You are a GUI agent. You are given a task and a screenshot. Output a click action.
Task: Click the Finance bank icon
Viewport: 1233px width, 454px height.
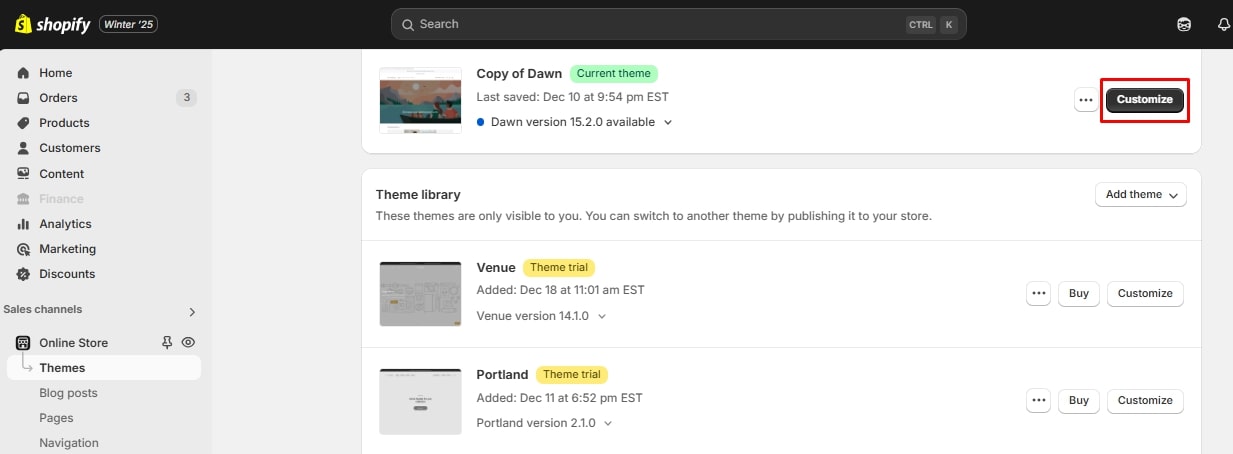tap(23, 199)
